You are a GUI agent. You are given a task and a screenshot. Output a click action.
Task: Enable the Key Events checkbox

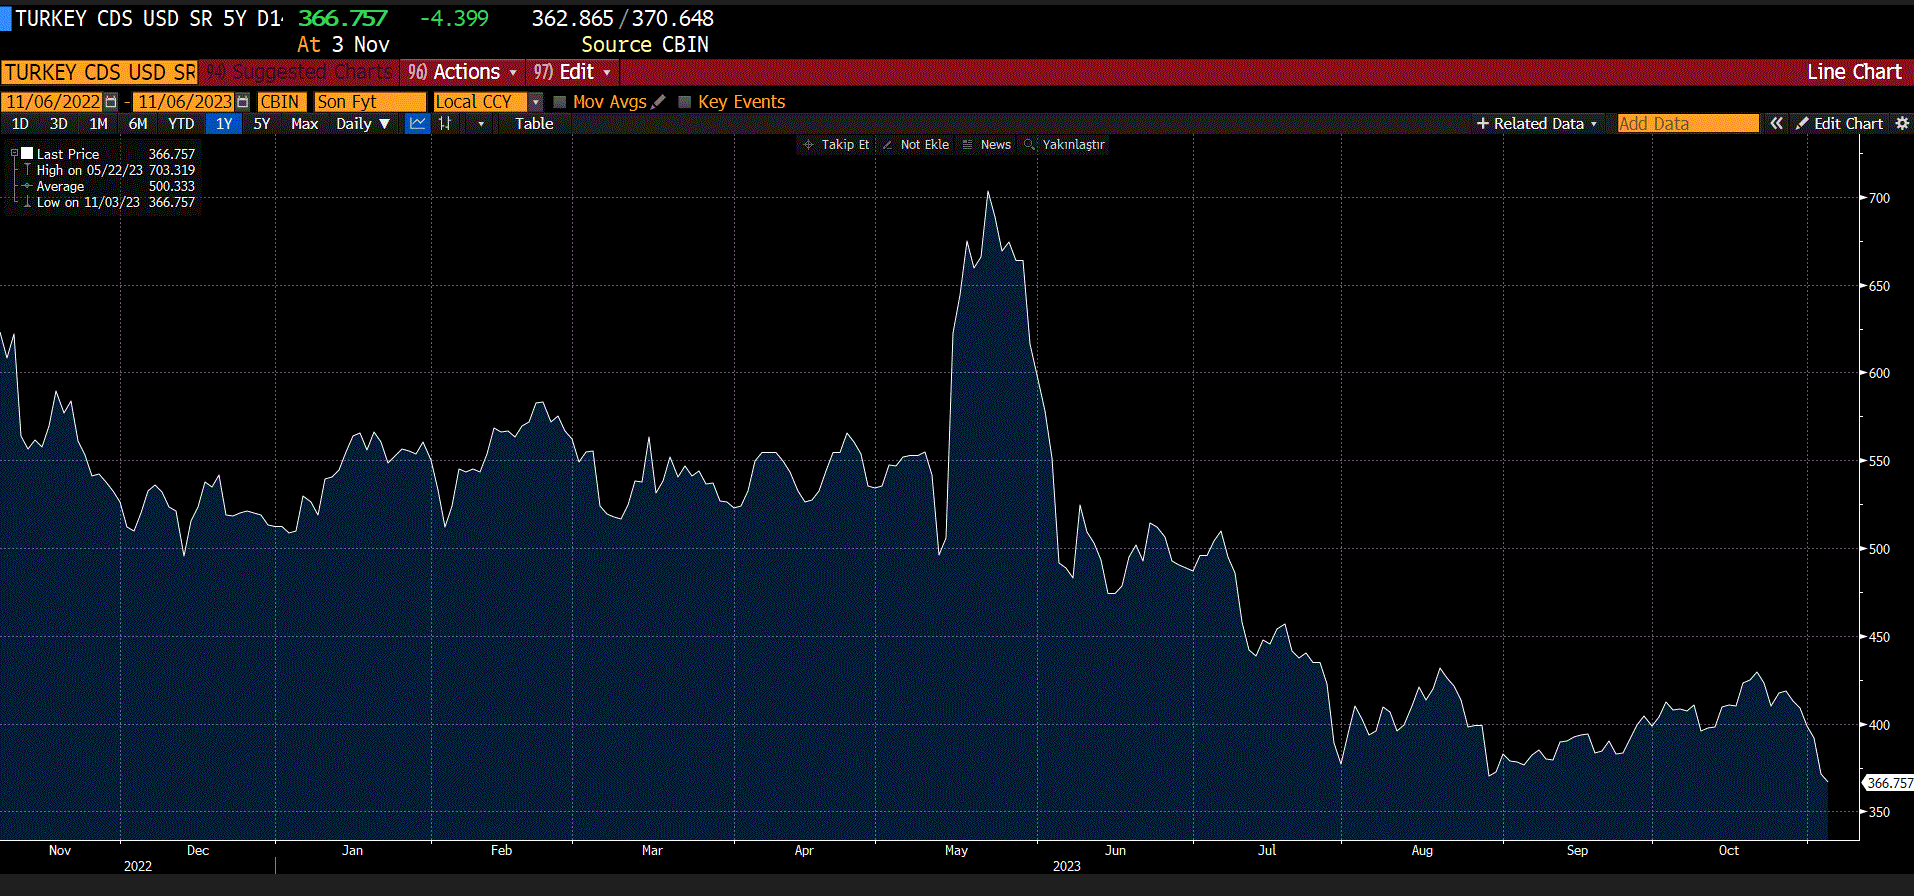(685, 102)
